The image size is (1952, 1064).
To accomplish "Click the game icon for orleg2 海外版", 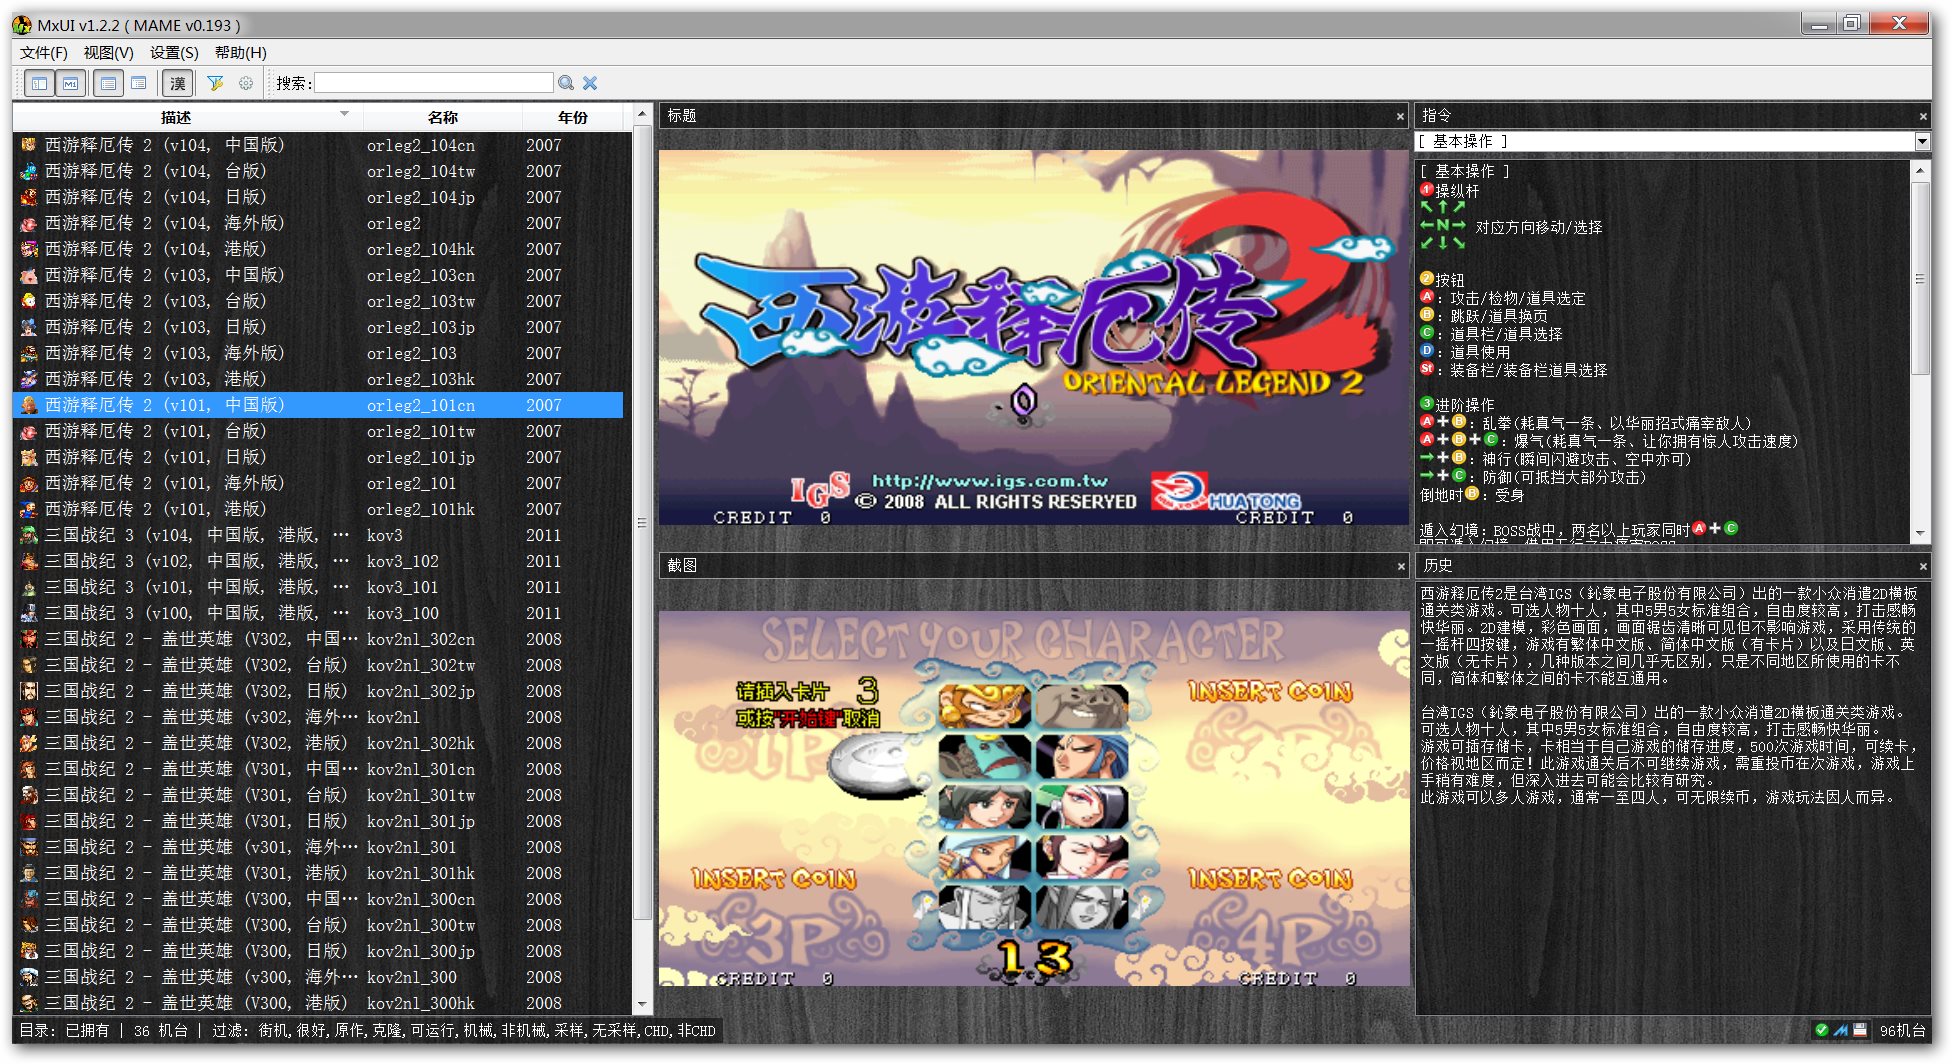I will click(29, 223).
